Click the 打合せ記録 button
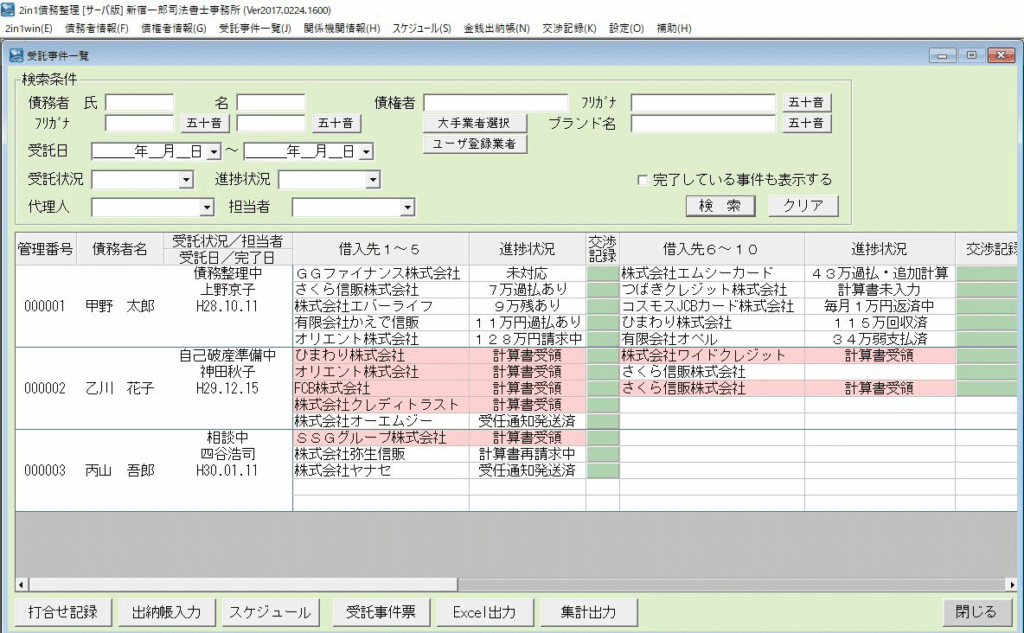Image resolution: width=1024 pixels, height=633 pixels. [63, 612]
